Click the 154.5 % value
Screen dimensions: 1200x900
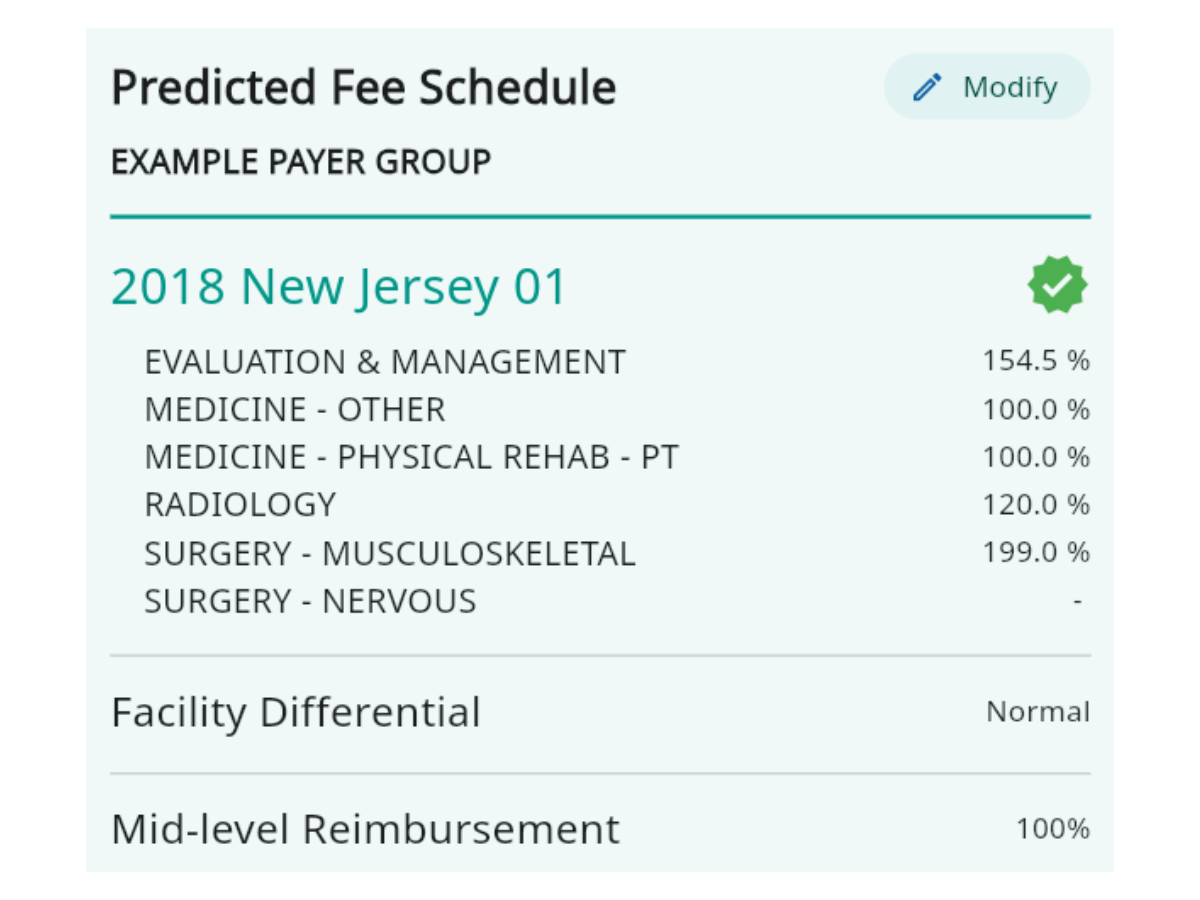[x=1036, y=361]
